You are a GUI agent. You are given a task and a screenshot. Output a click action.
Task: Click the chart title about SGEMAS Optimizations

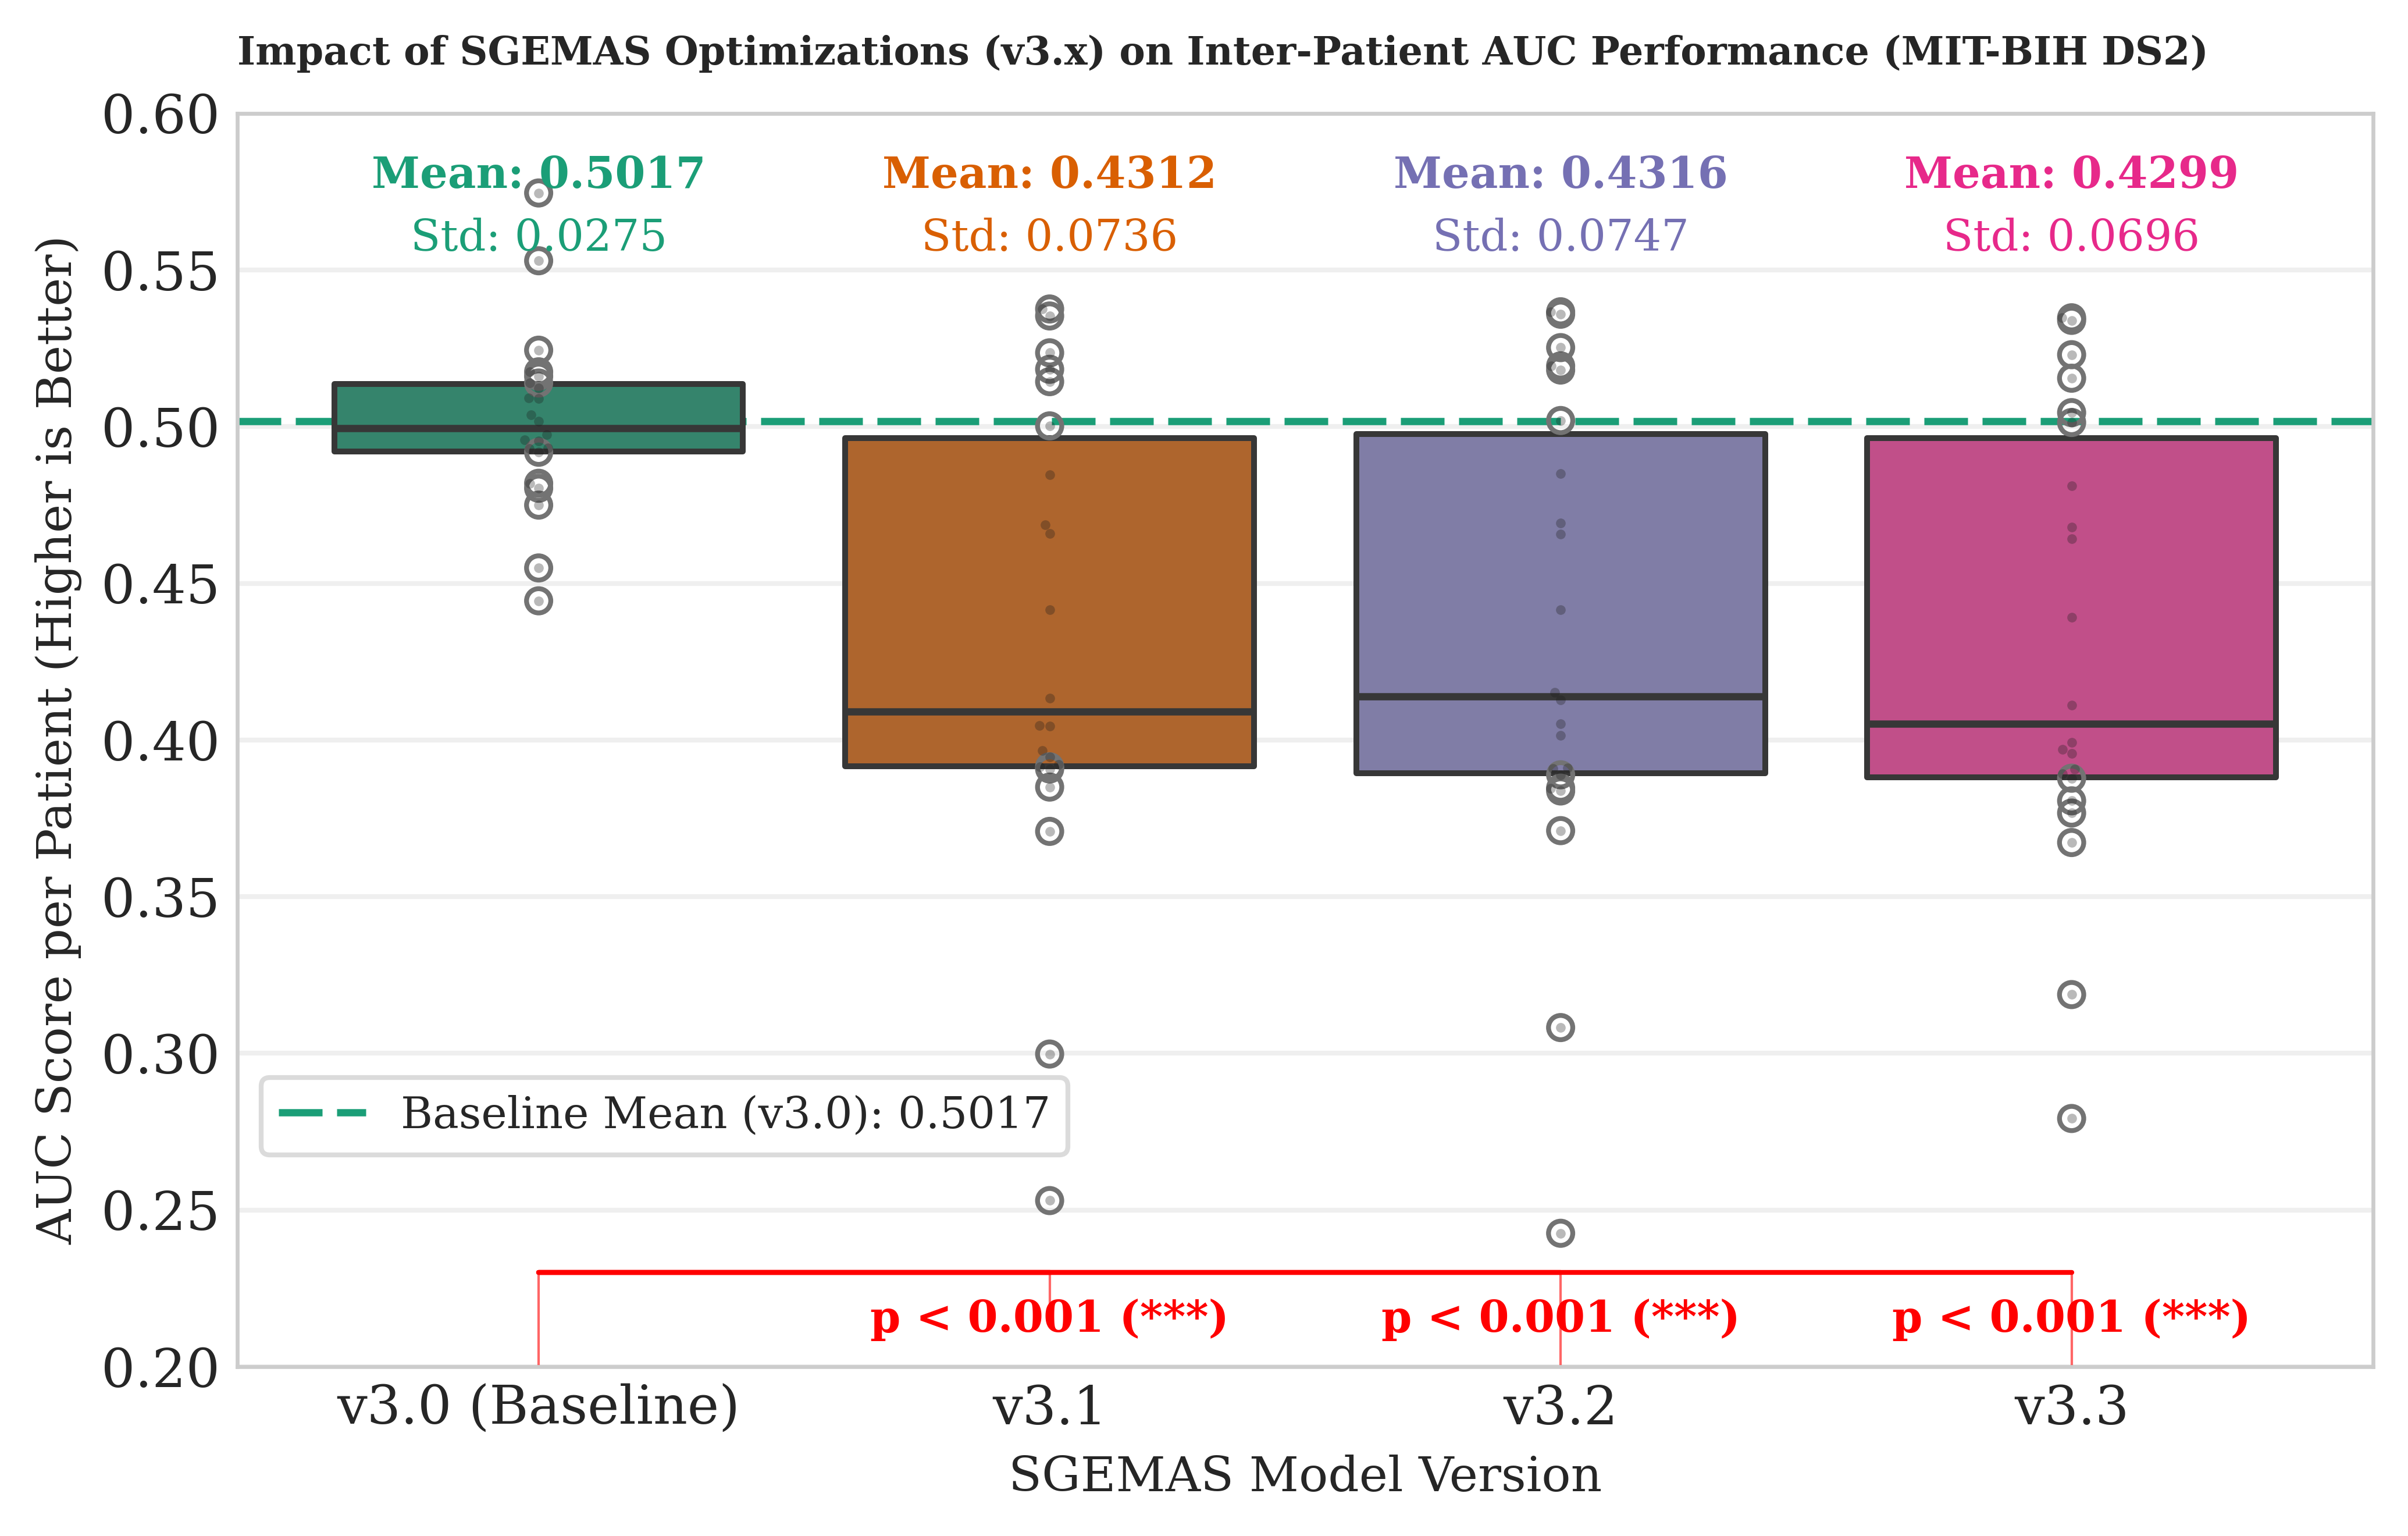pos(1221,52)
